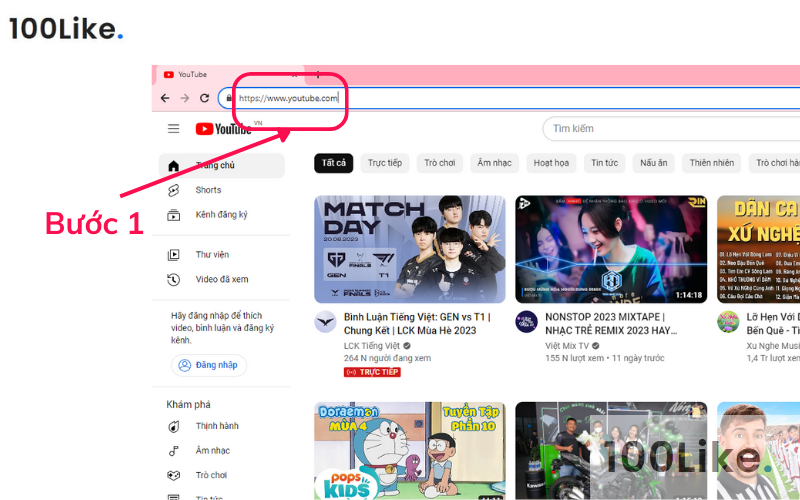
Task: Select the Âm nhạc filter chip
Action: (494, 163)
